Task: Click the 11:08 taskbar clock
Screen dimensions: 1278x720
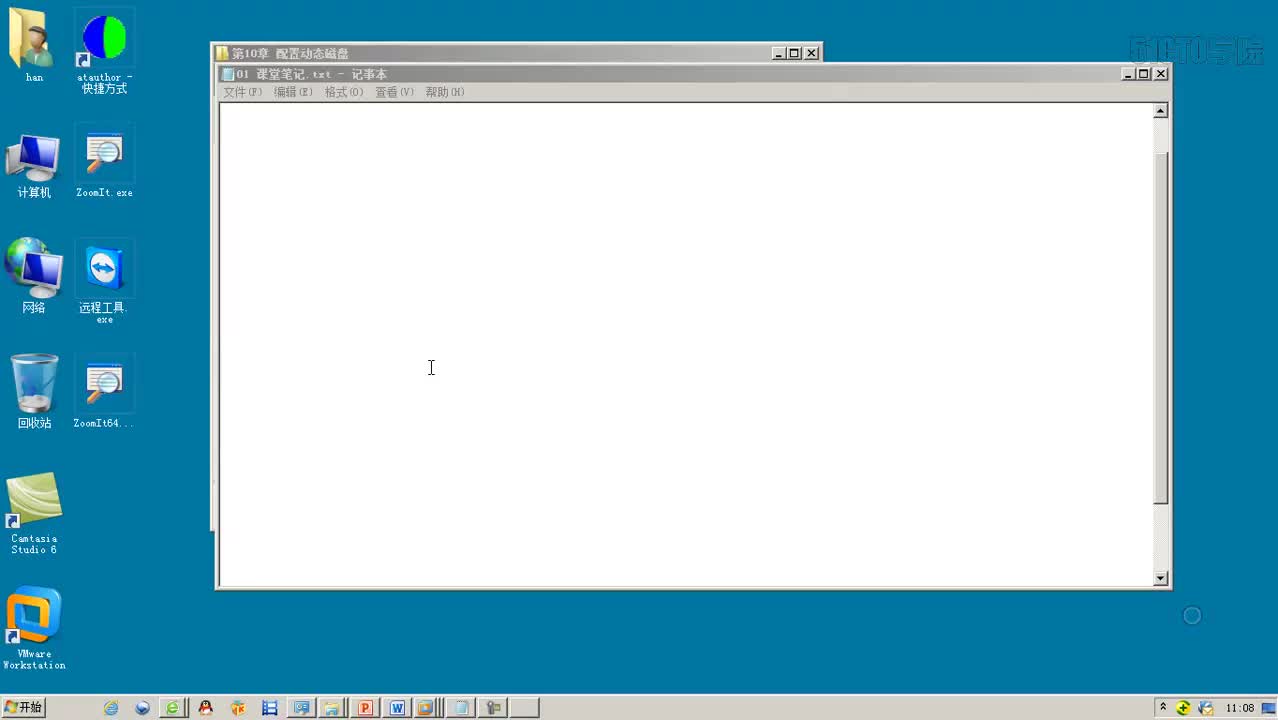Action: click(x=1240, y=708)
